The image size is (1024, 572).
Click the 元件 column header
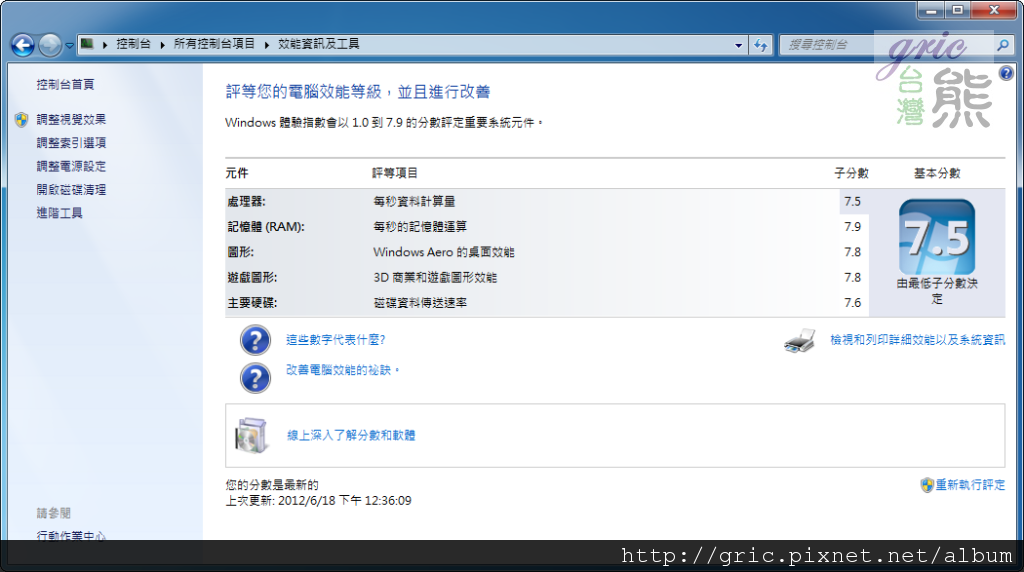tap(237, 173)
